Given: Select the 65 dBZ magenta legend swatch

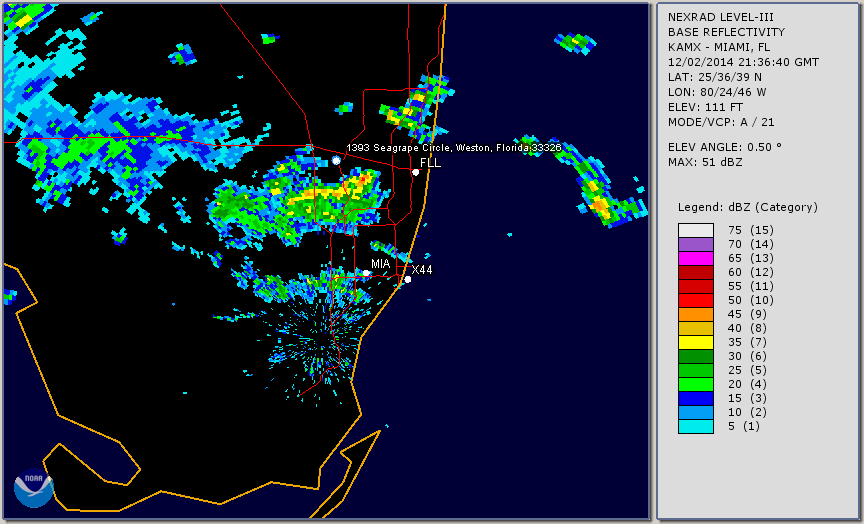Looking at the screenshot, I should tap(696, 258).
